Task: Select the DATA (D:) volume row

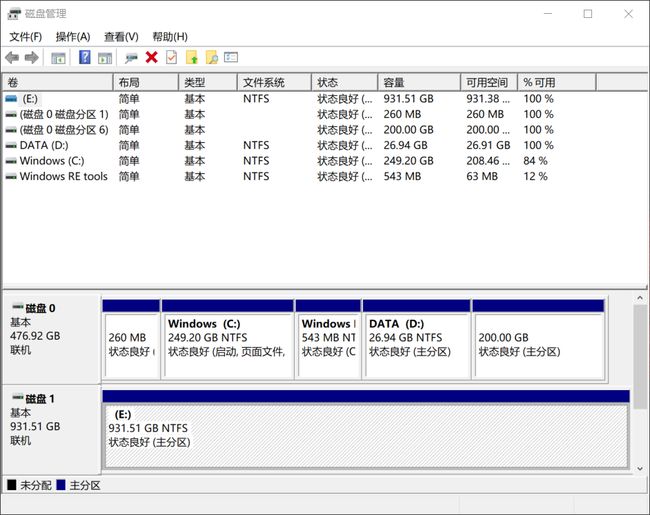Action: pos(298,146)
